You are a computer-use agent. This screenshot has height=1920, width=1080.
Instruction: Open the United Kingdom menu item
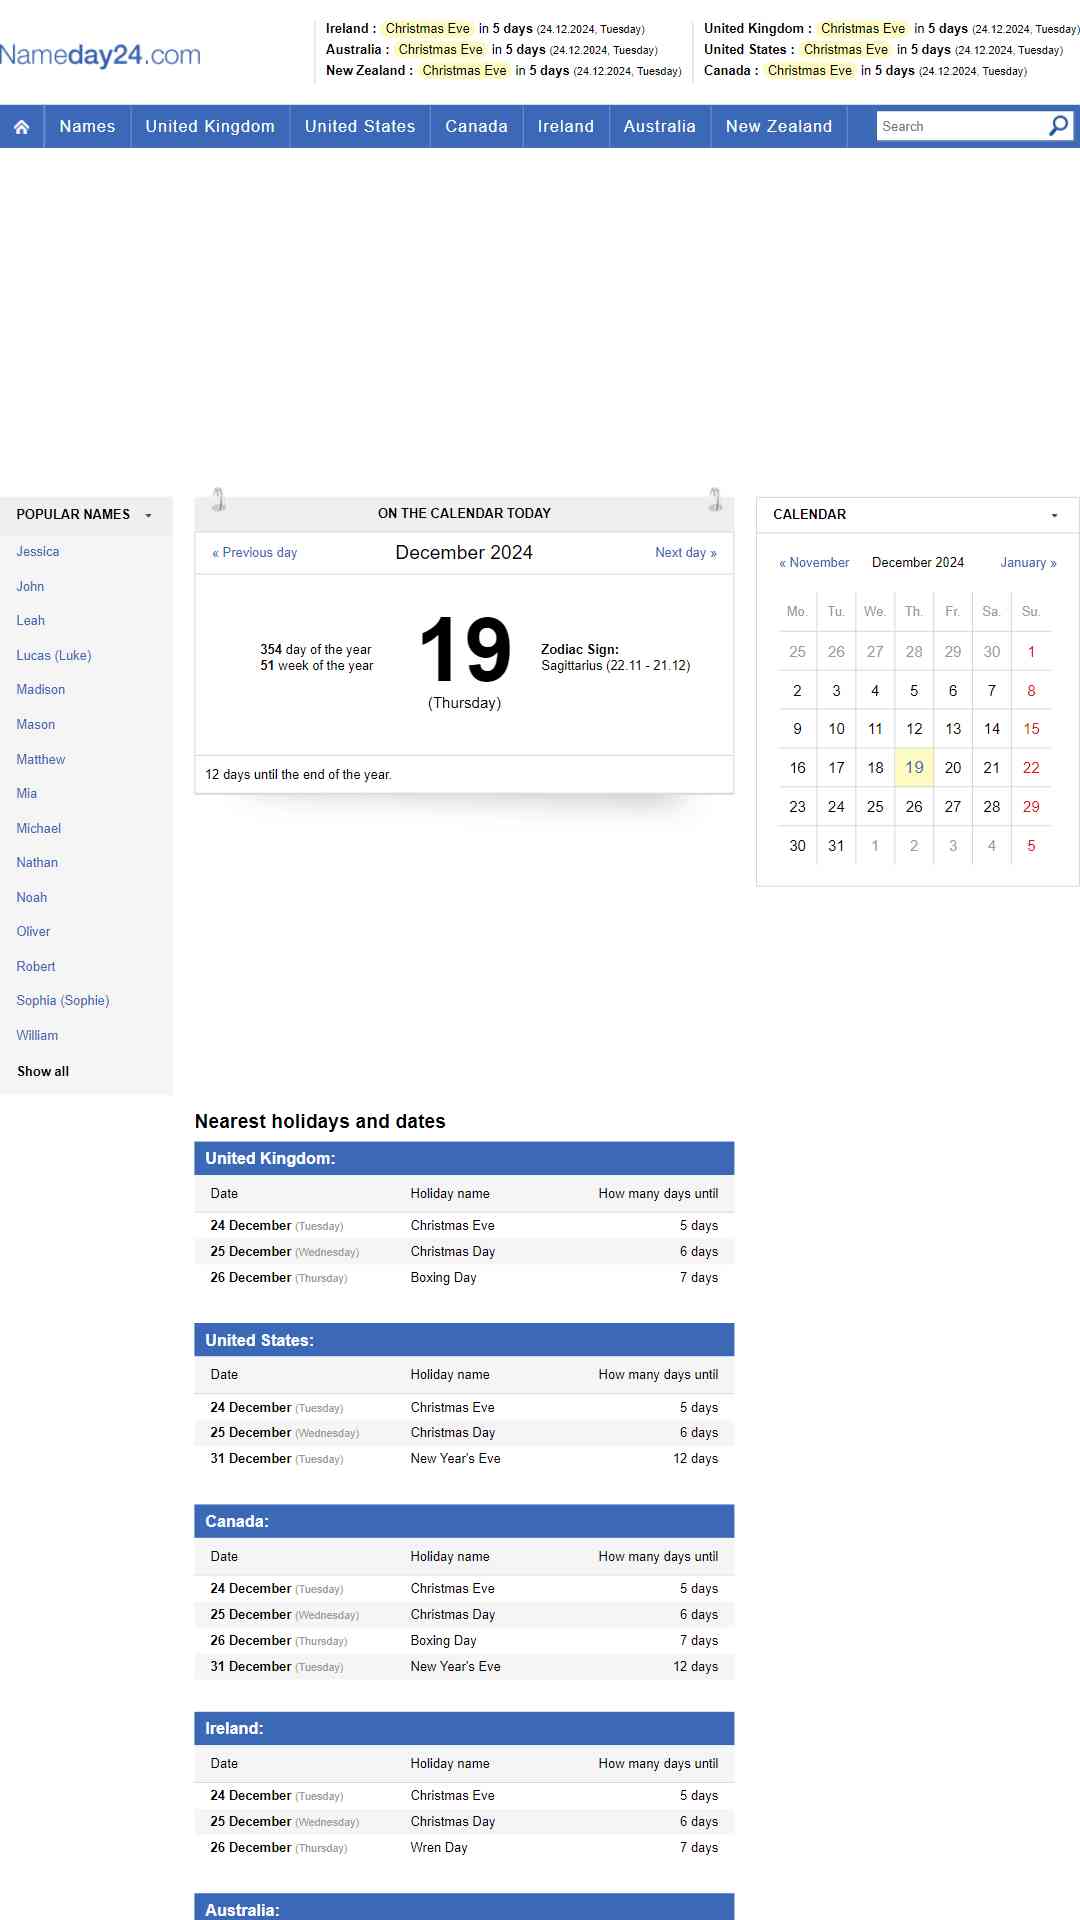[x=210, y=126]
